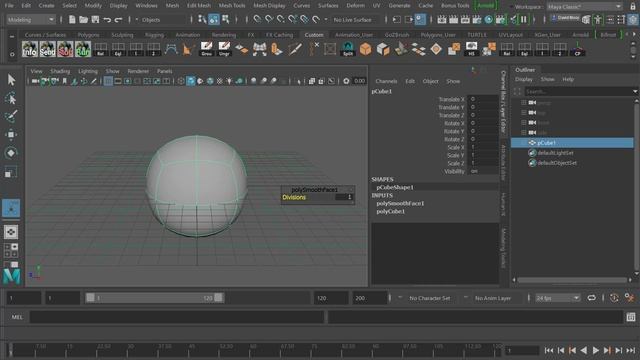Click the Ungr shelf icon
The image size is (640, 360).
coord(224,49)
